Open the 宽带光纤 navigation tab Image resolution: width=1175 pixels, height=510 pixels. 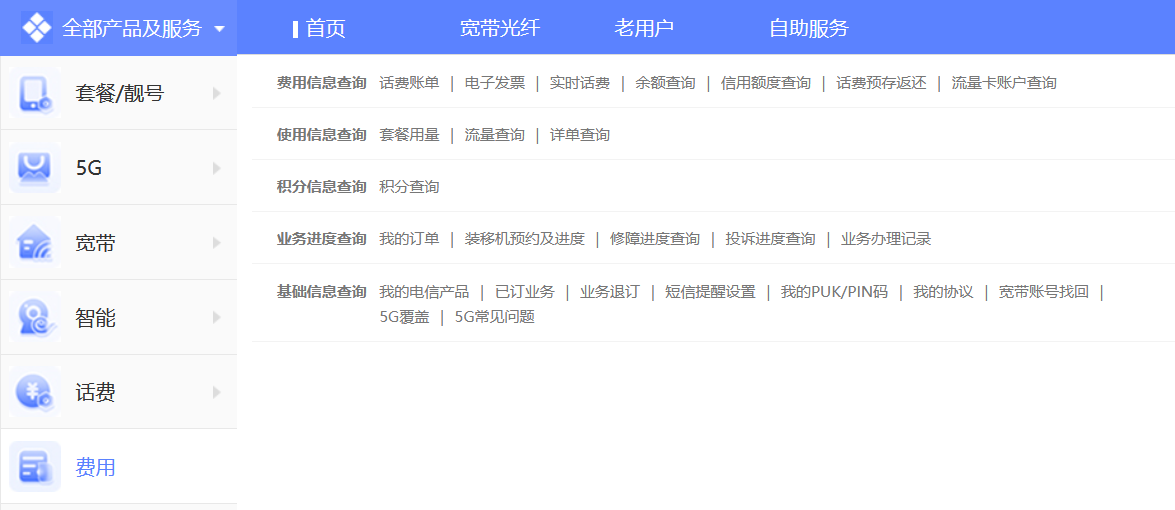[x=499, y=28]
